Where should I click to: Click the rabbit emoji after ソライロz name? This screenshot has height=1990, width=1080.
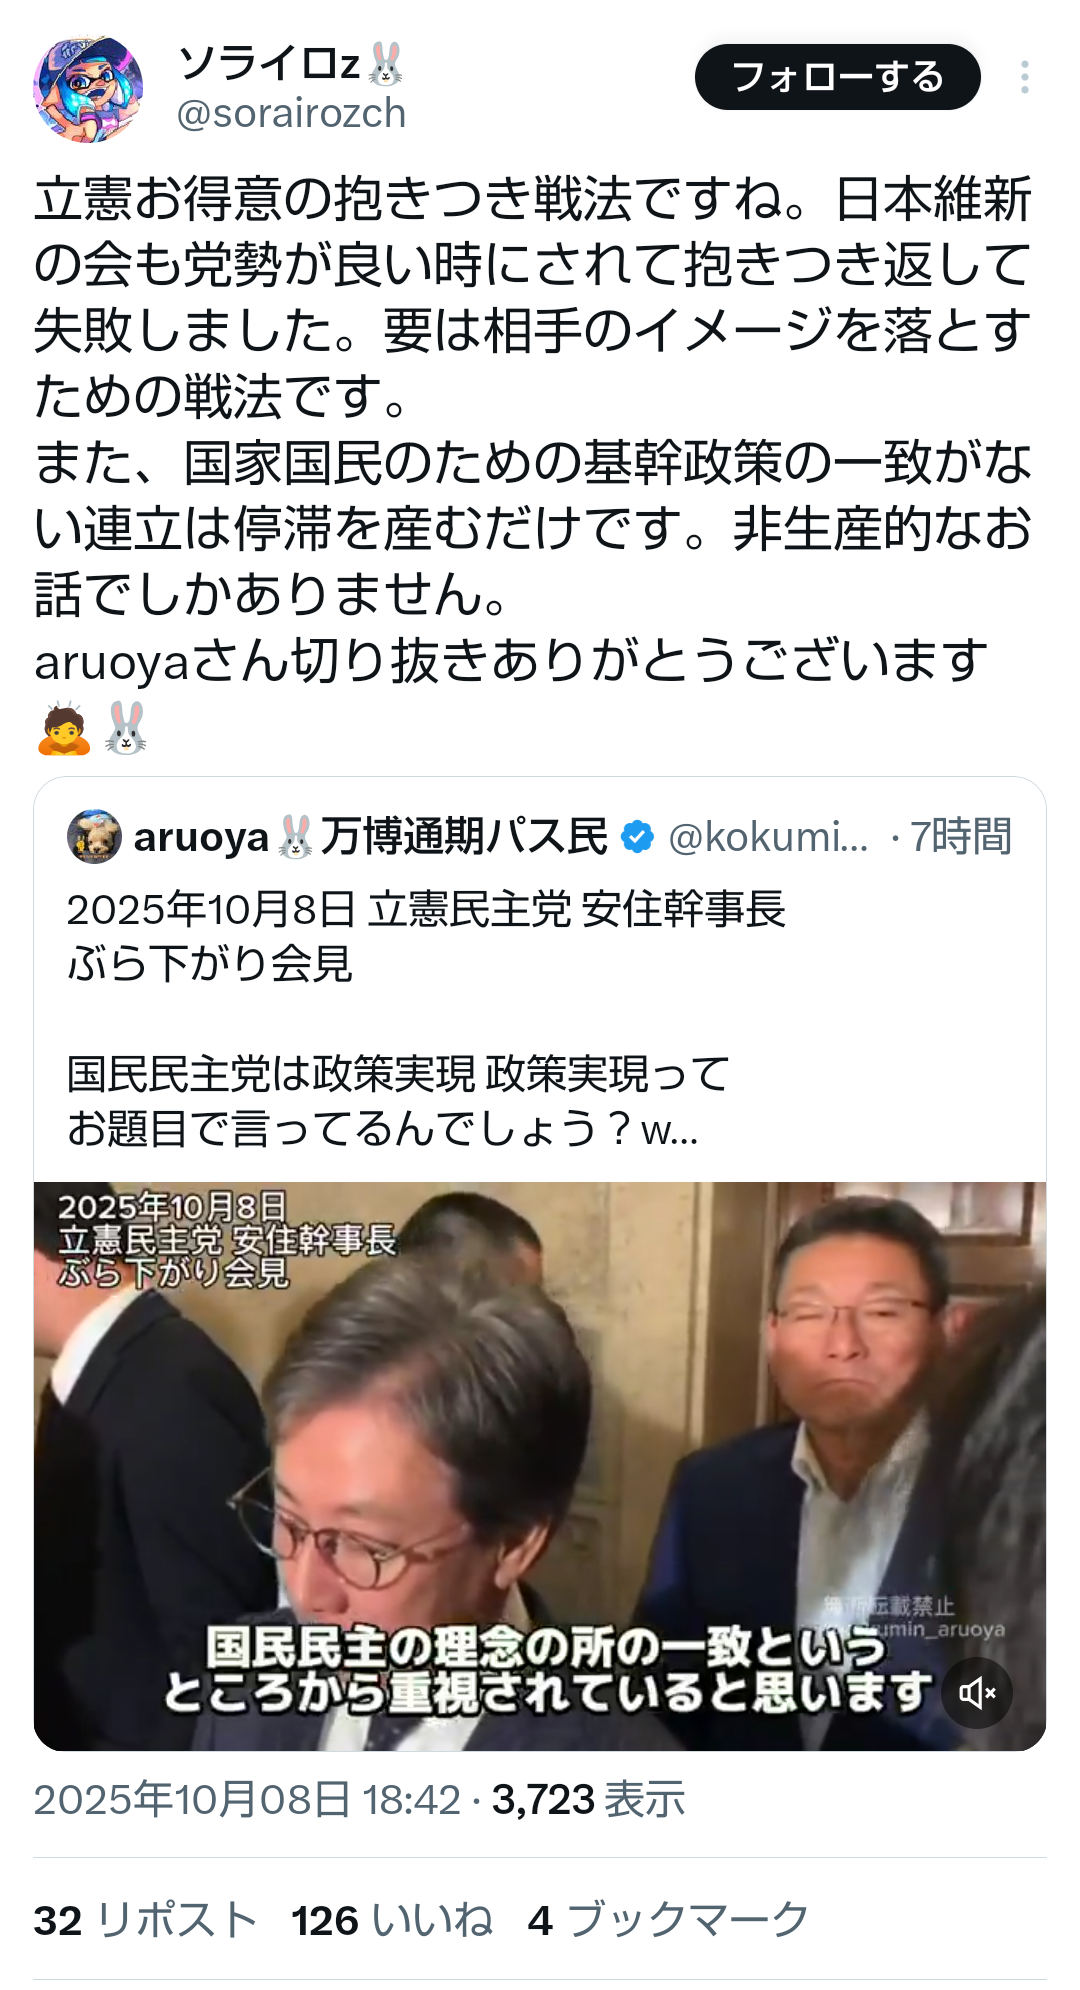[x=385, y=64]
